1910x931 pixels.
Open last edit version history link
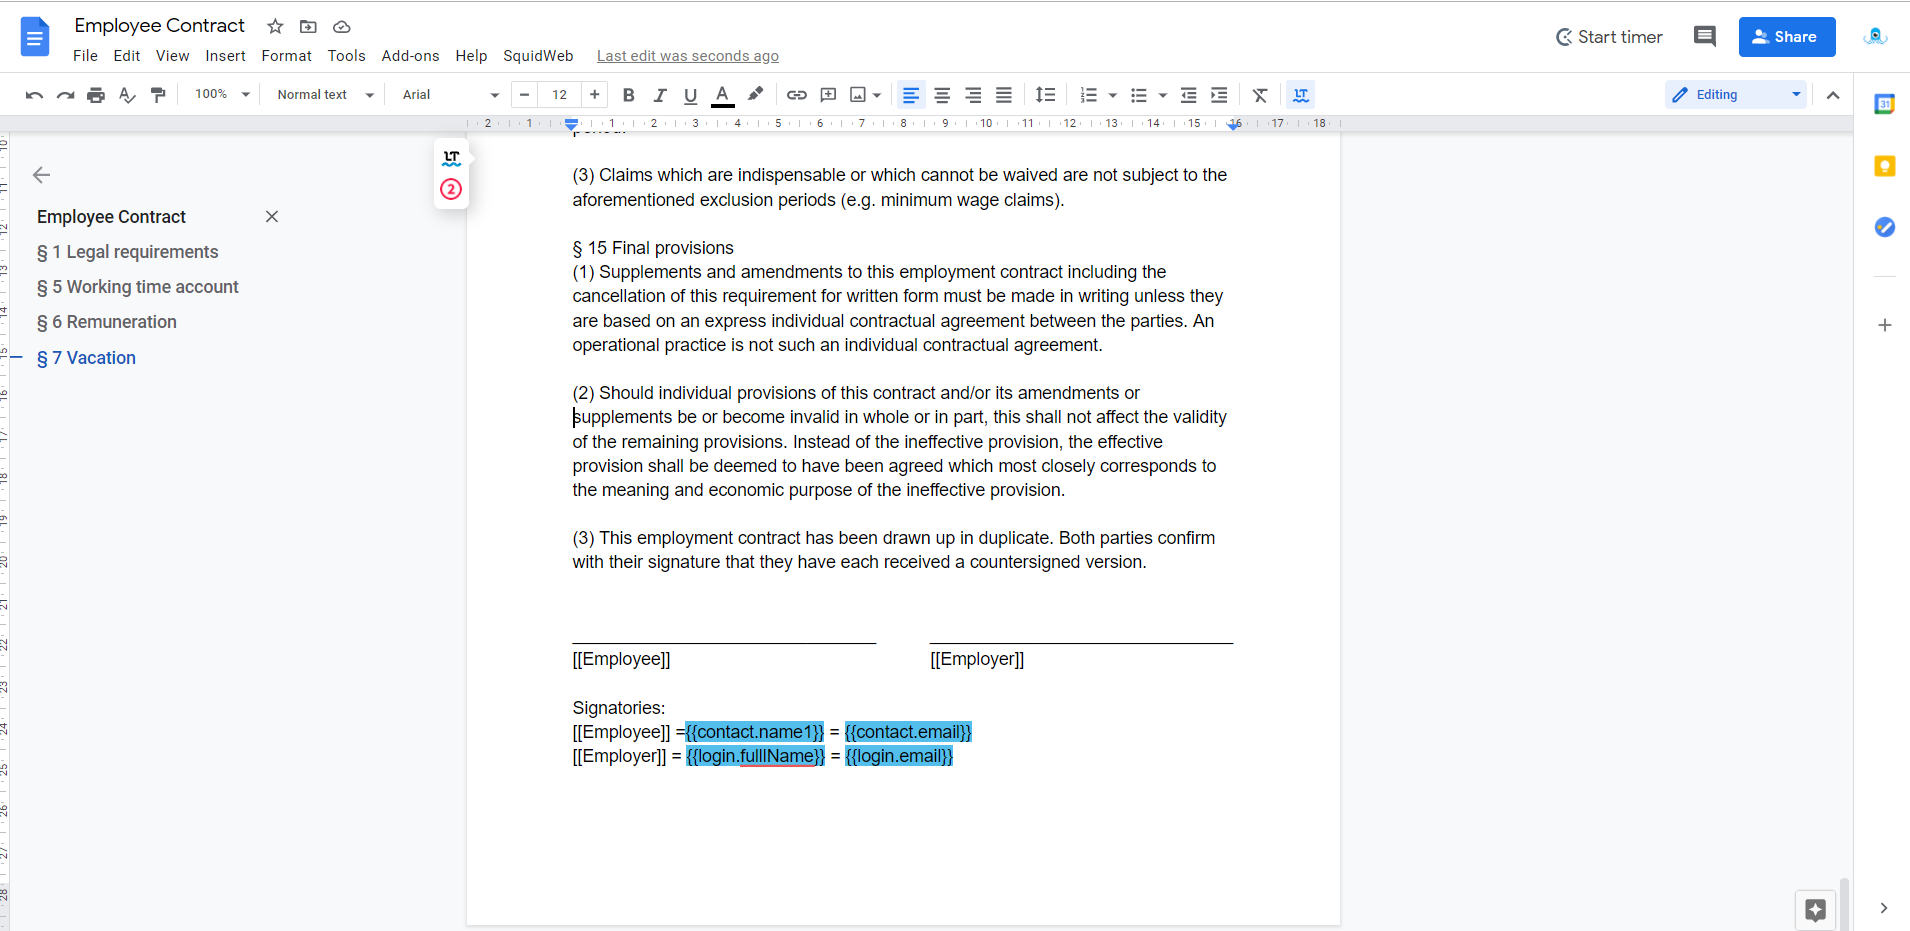(x=688, y=56)
